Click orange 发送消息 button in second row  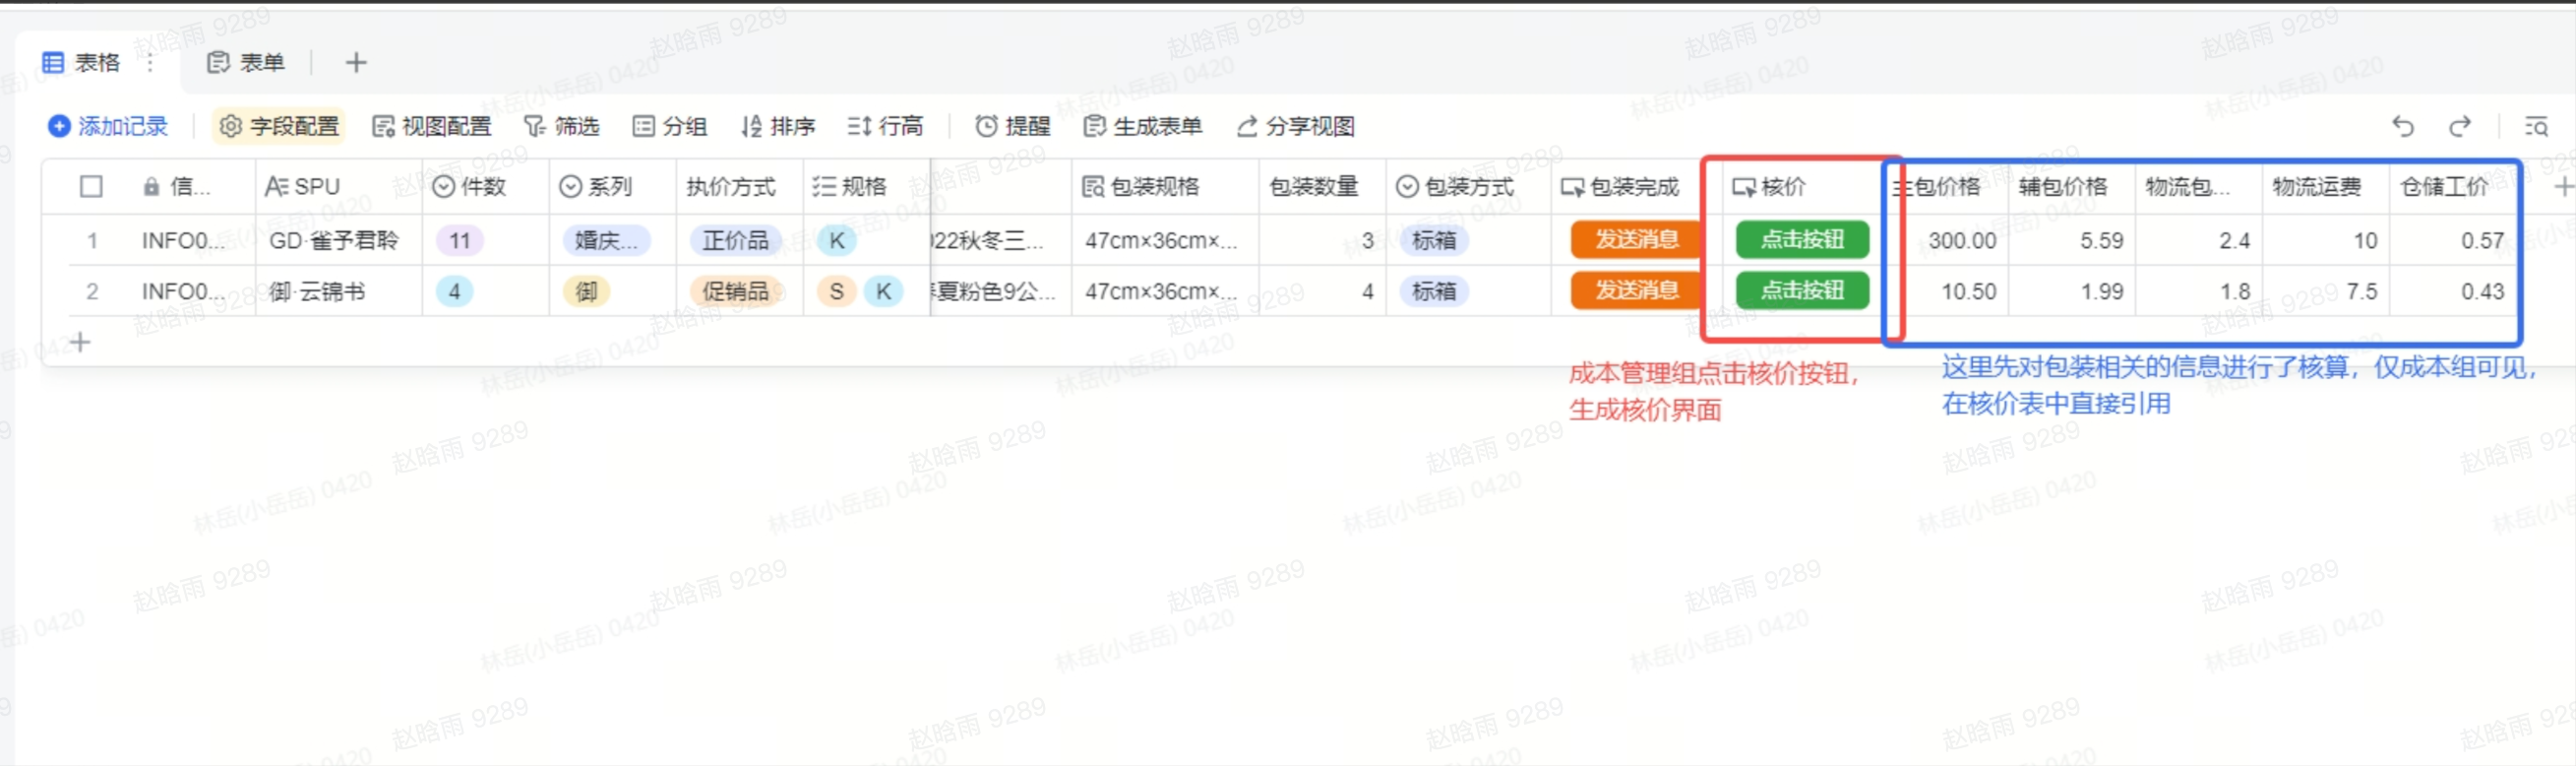pos(1636,291)
